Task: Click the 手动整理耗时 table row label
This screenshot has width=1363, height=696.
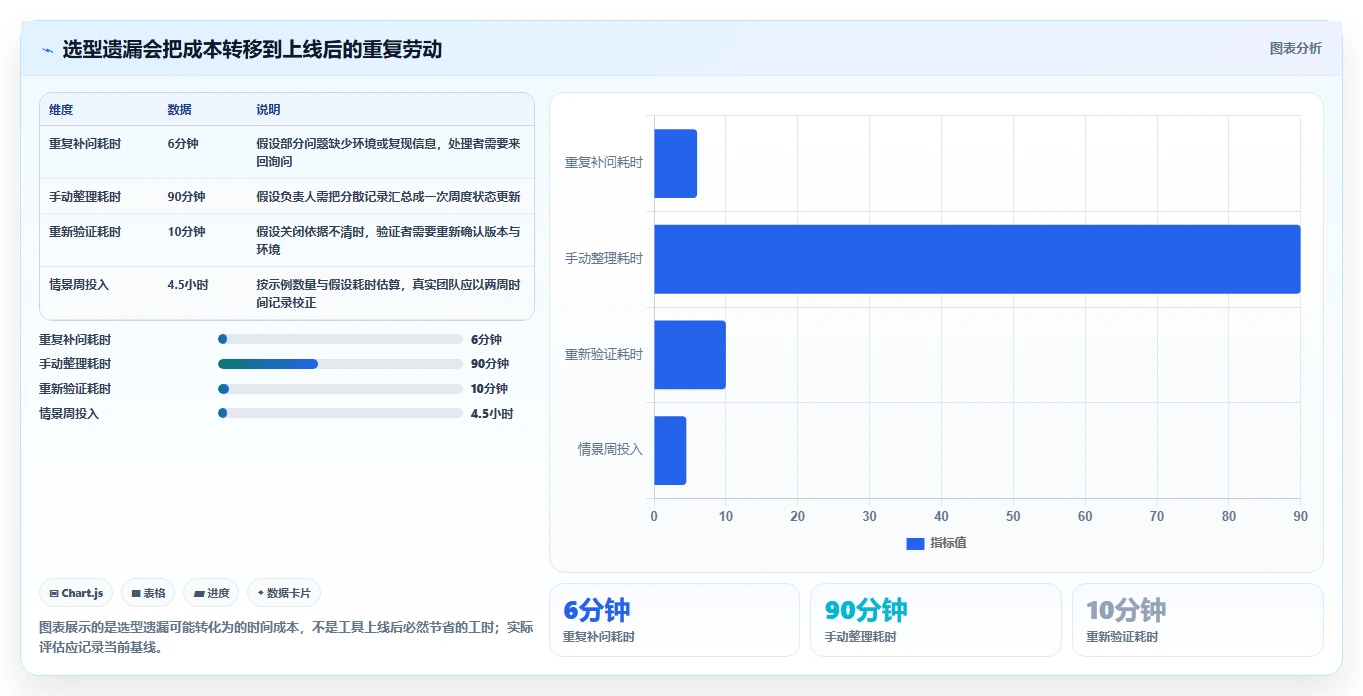Action: (85, 197)
